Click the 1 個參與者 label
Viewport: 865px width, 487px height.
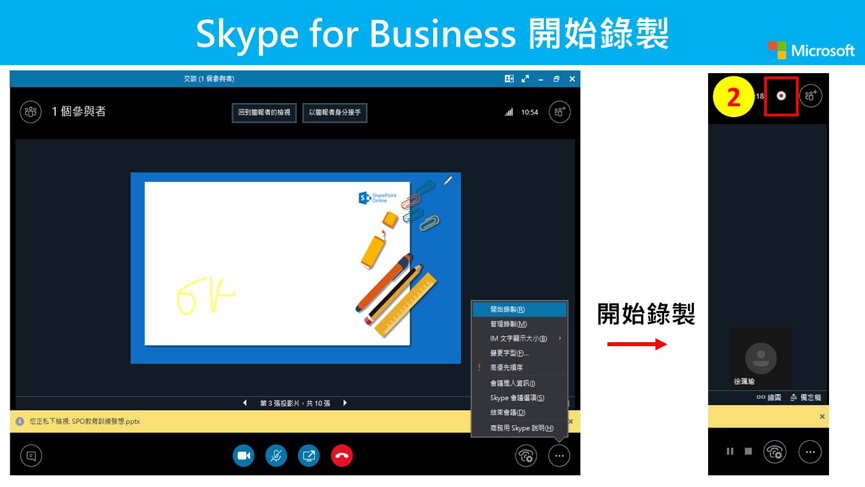click(78, 111)
